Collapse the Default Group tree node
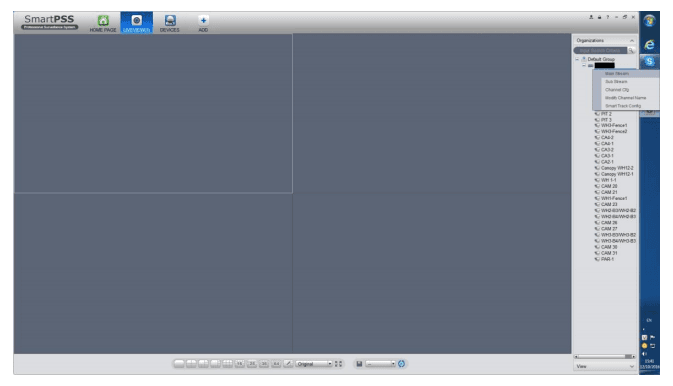This screenshot has height=386, width=673. (x=577, y=59)
